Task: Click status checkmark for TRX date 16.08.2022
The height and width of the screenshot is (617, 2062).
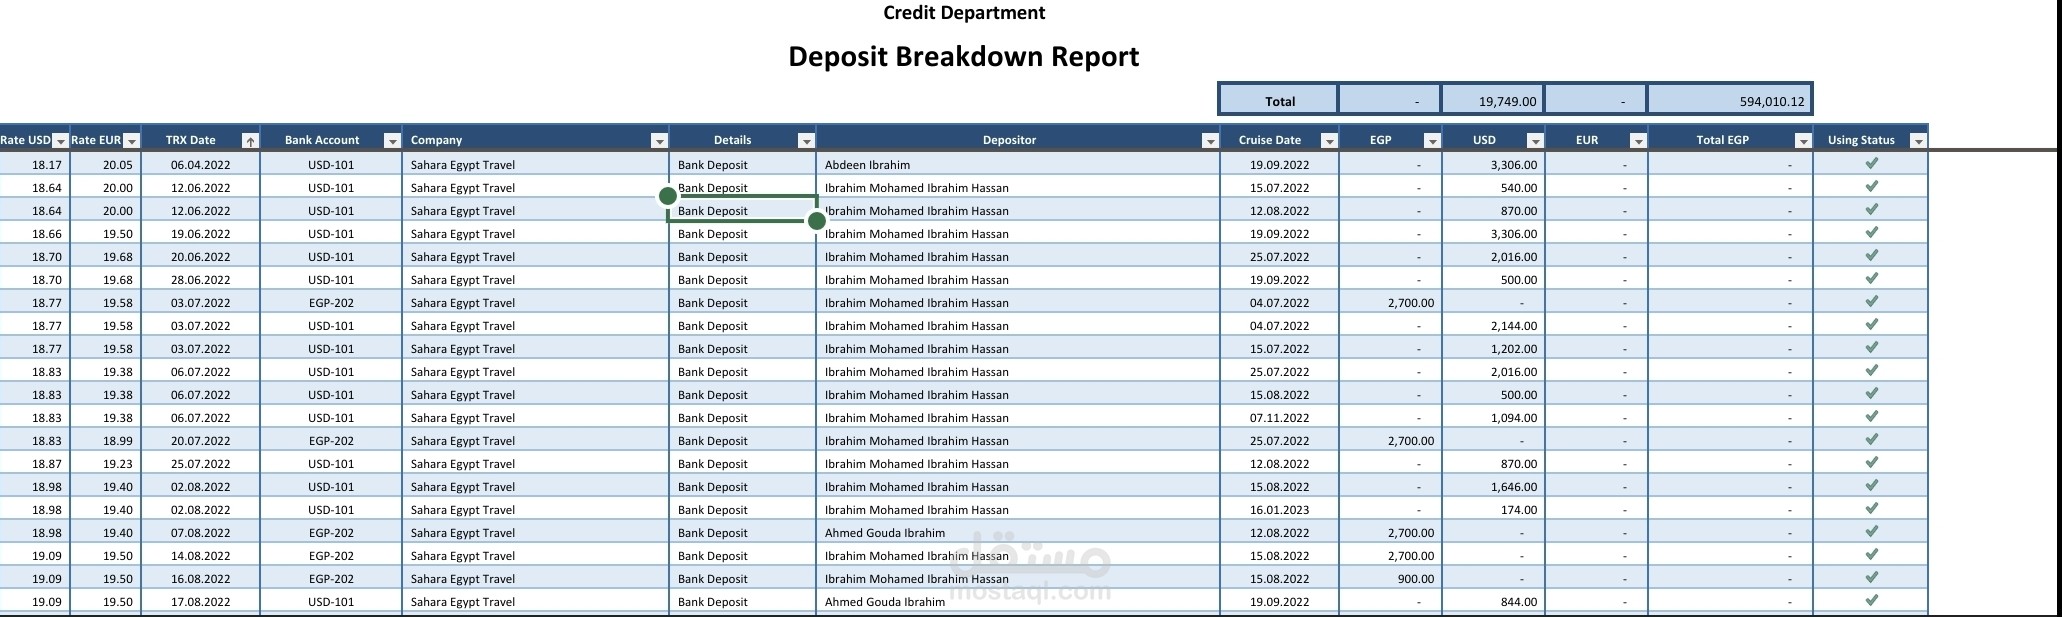Action: click(x=1871, y=577)
